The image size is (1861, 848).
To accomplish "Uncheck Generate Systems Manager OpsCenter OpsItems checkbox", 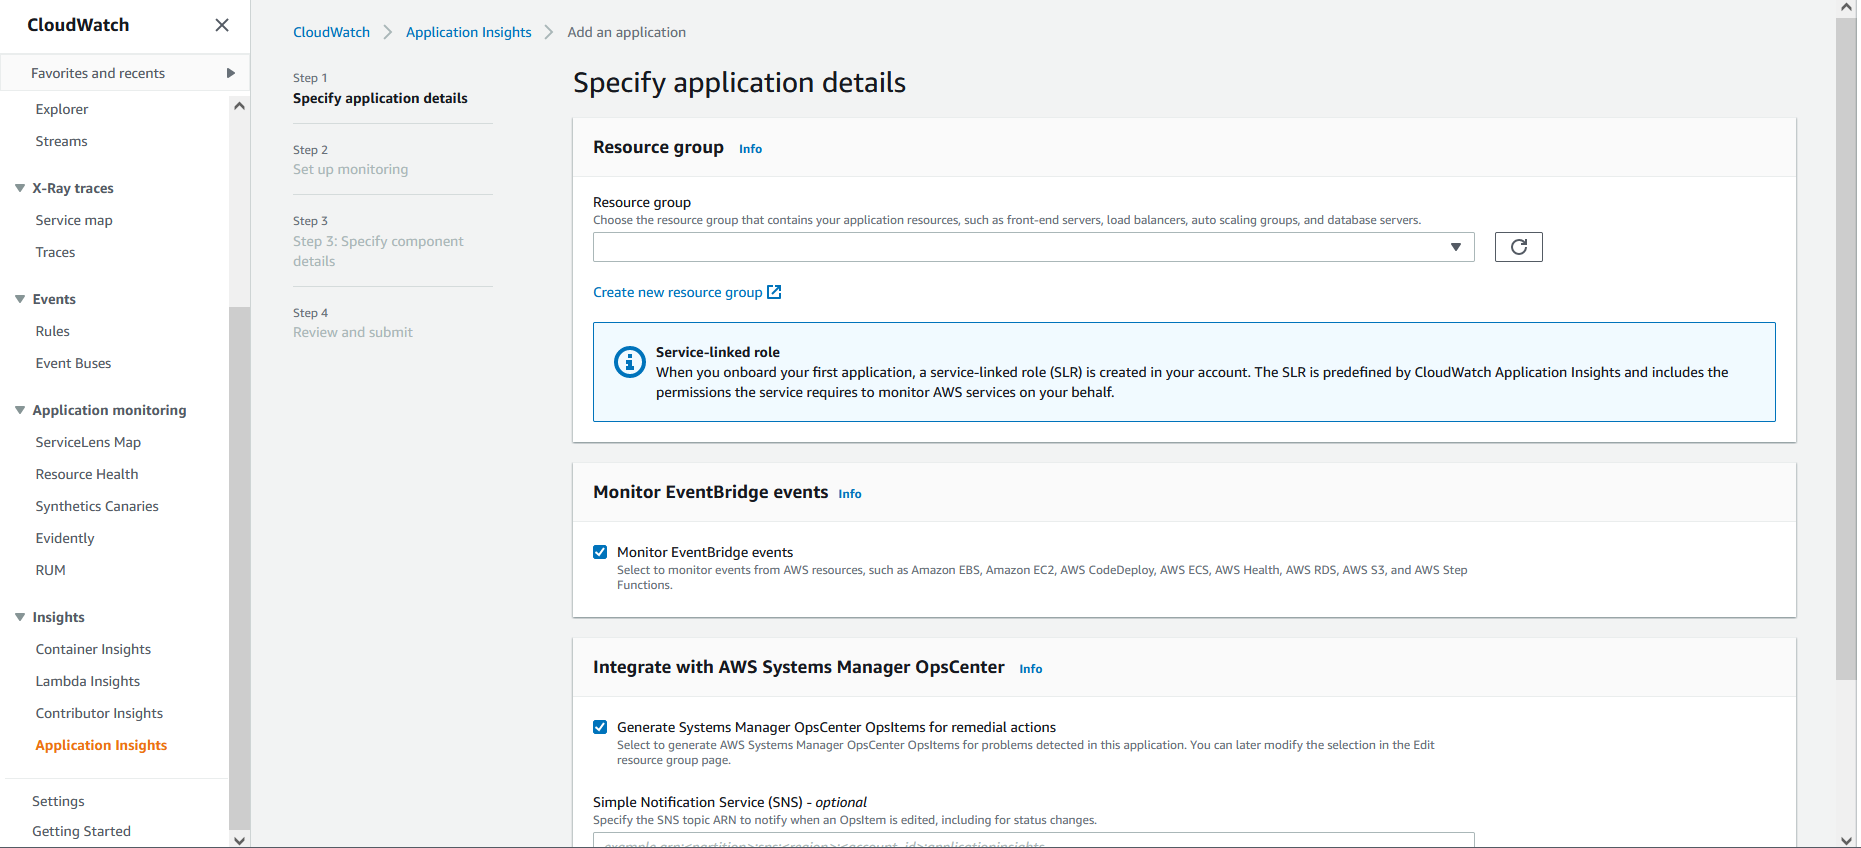I will [x=600, y=727].
